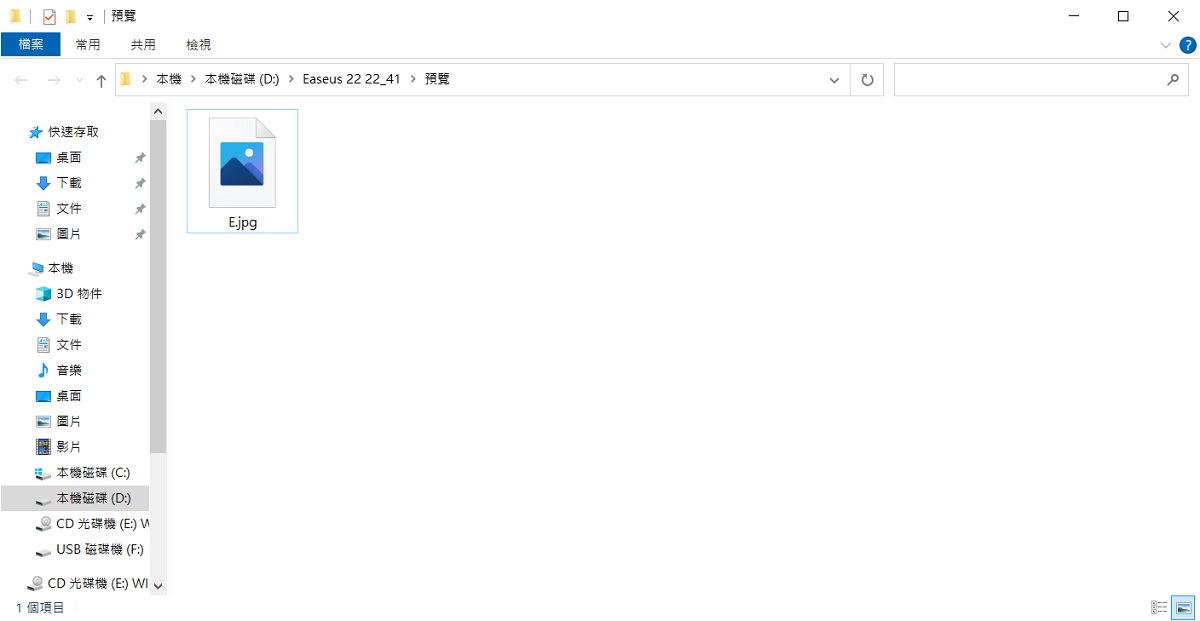The width and height of the screenshot is (1200, 621).
Task: Open 下載 listed under 本機
Action: click(x=69, y=319)
